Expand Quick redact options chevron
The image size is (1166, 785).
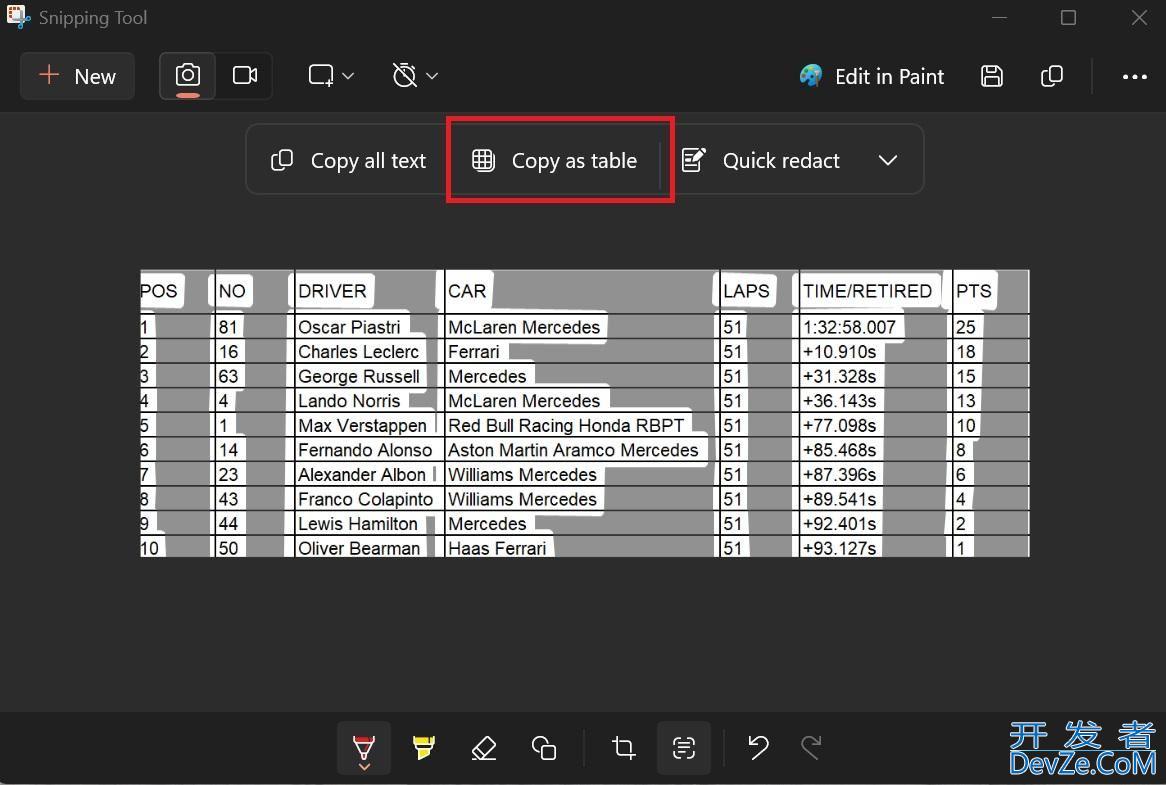887,161
